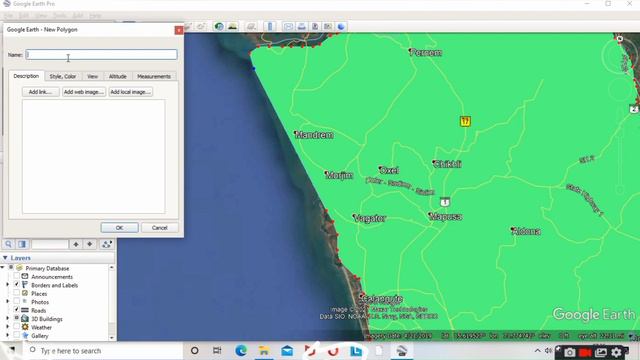Close the New Polygon dialog with red X
Image resolution: width=640 pixels, height=360 pixels.
click(x=179, y=30)
